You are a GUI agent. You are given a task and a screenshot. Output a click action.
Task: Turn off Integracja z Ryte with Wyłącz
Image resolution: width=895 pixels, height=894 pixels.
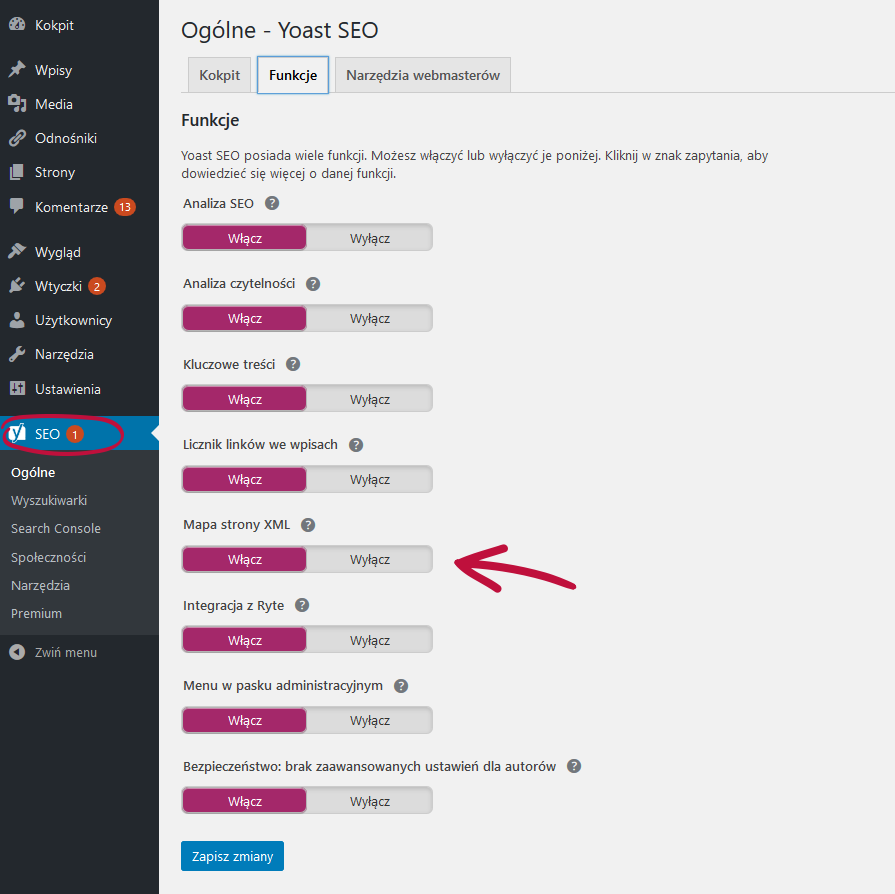(370, 640)
